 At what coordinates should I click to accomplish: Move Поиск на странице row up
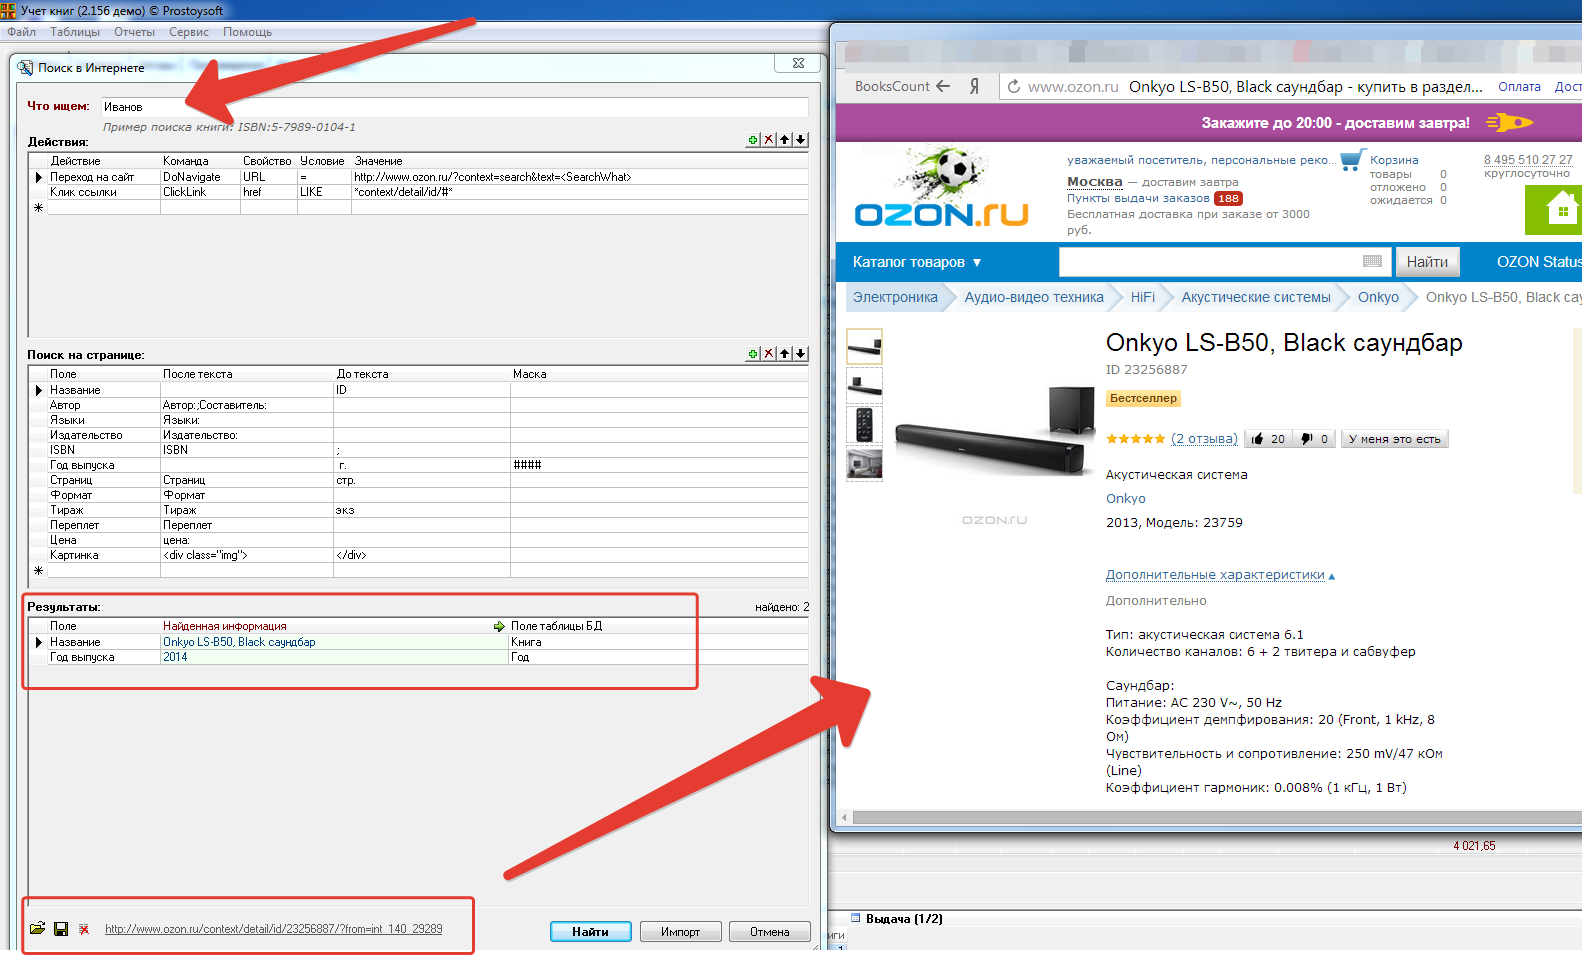(785, 354)
